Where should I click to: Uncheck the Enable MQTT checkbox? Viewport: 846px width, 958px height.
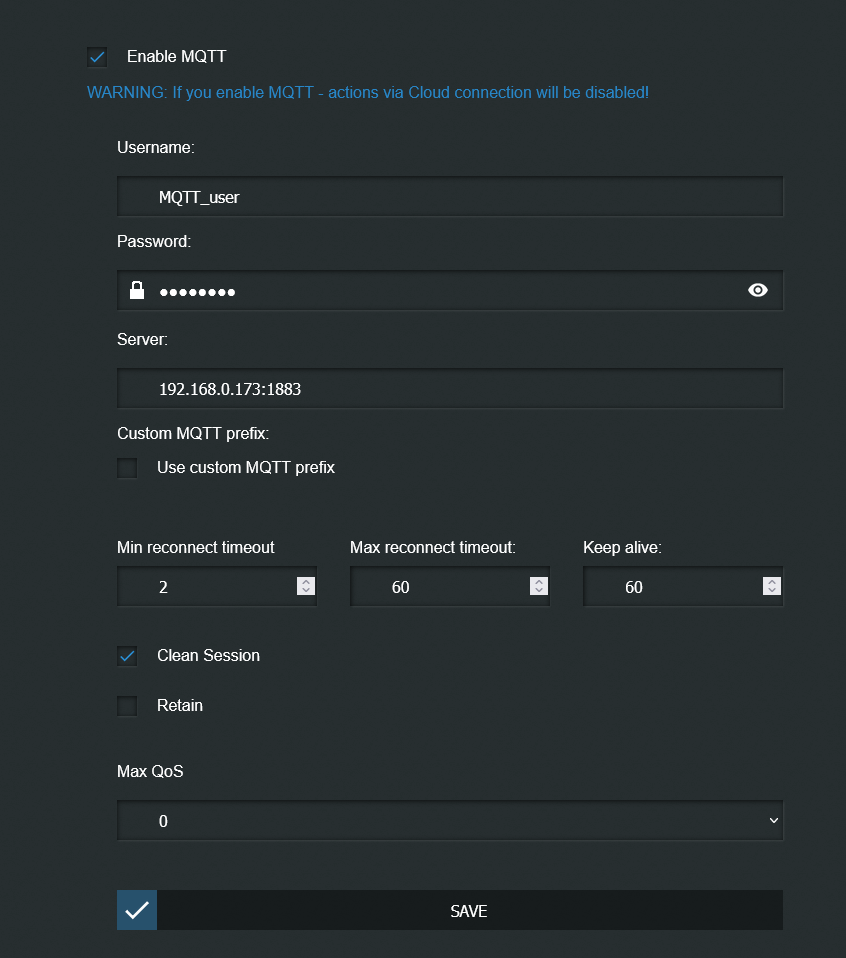pyautogui.click(x=97, y=57)
